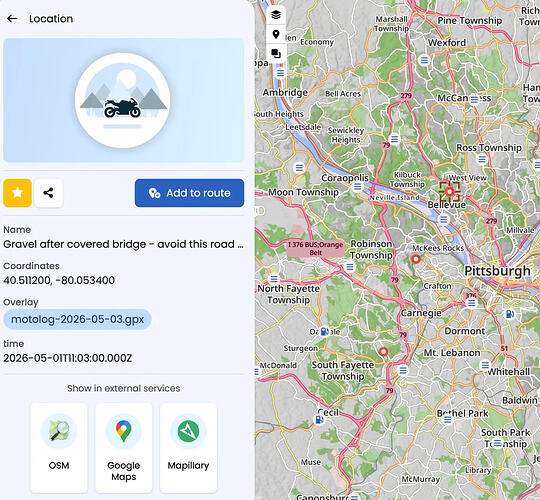This screenshot has width=540, height=500.
Task: Toggle the yellow favorite star
Action: click(x=18, y=193)
